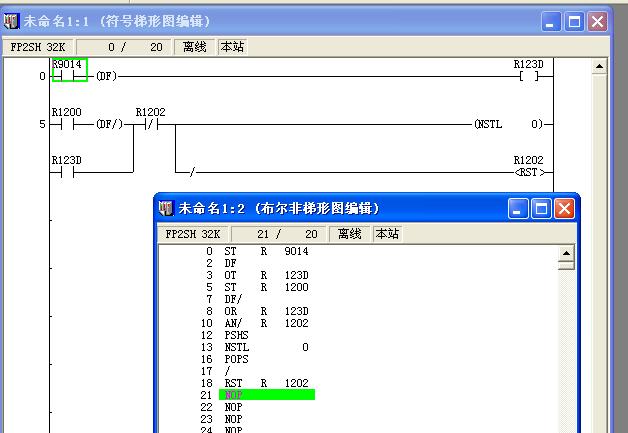Image resolution: width=628 pixels, height=433 pixels.
Task: Select the R1200 contact on rung 5
Action: [x=66, y=120]
